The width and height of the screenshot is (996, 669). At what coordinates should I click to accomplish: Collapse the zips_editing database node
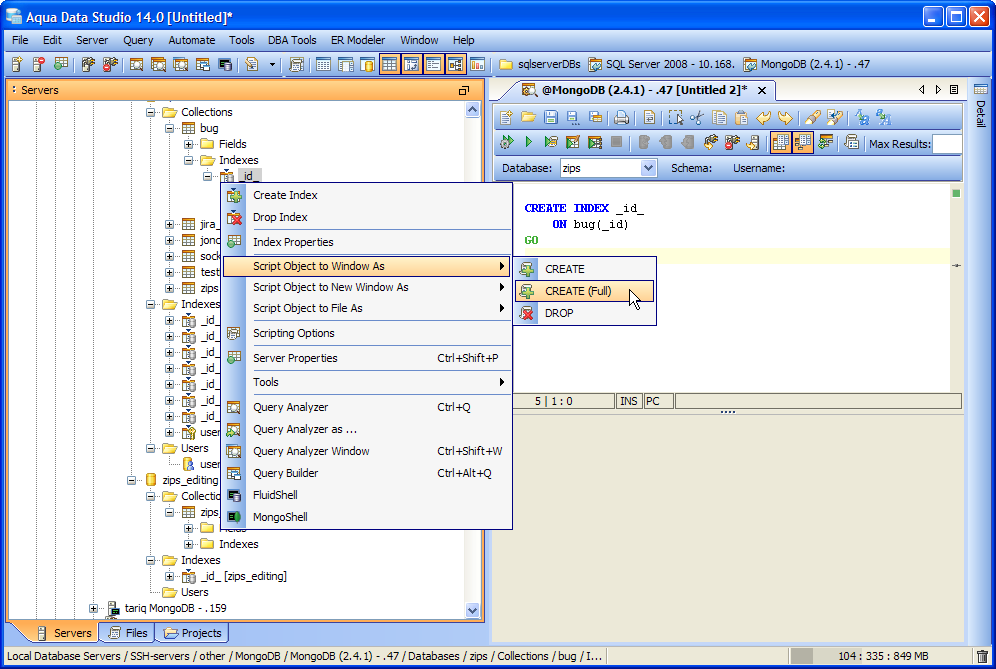click(x=131, y=480)
